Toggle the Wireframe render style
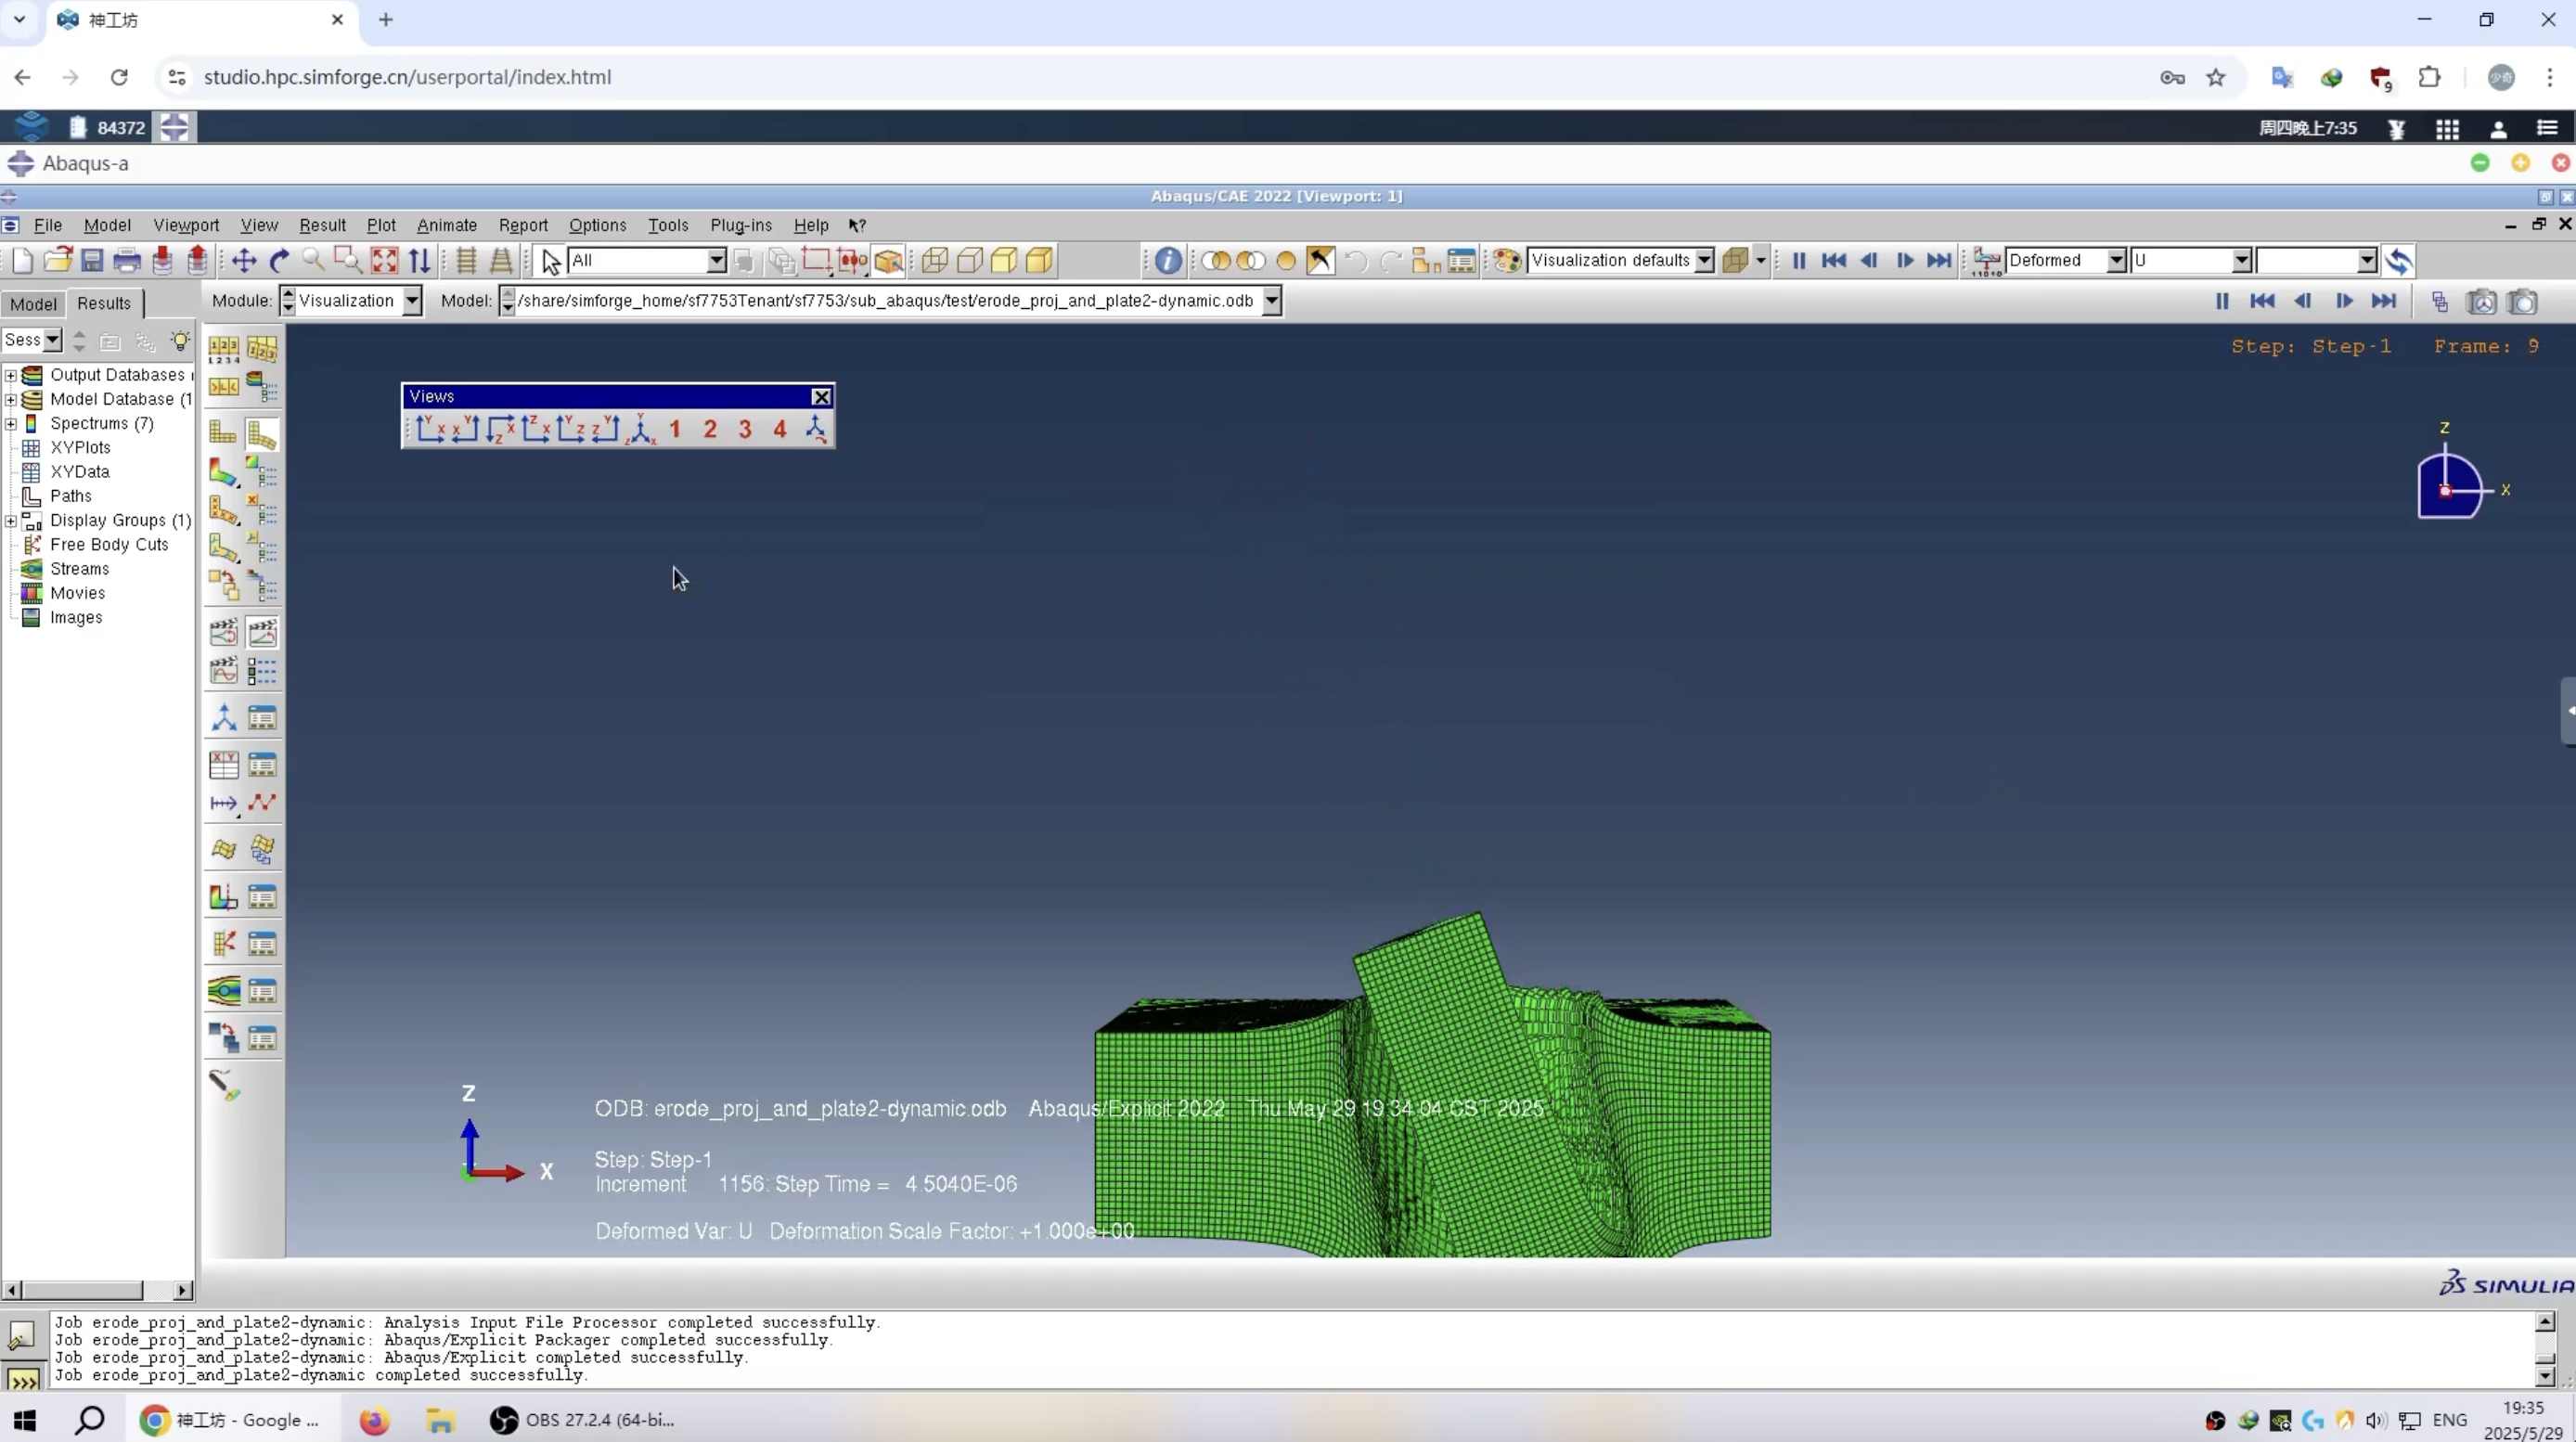 934,261
